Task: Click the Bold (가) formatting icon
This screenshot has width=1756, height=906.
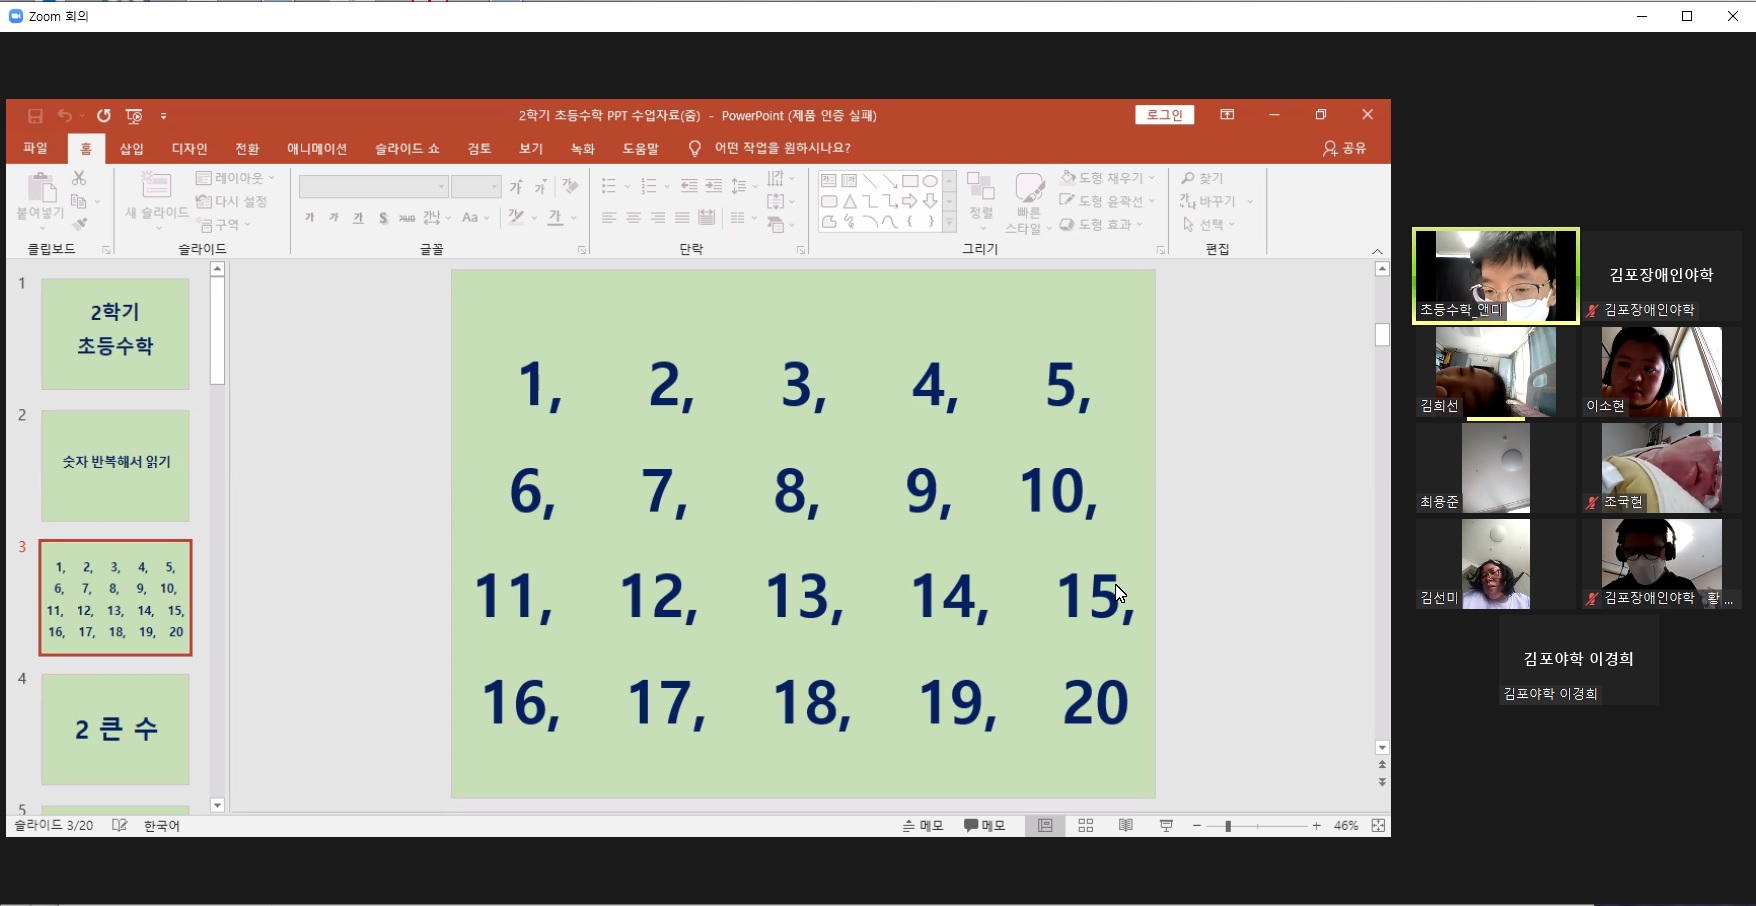Action: coord(310,218)
